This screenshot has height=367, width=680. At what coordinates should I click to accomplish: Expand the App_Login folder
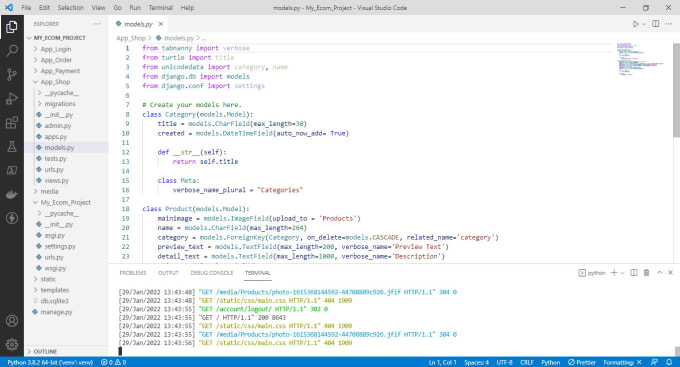tap(56, 49)
